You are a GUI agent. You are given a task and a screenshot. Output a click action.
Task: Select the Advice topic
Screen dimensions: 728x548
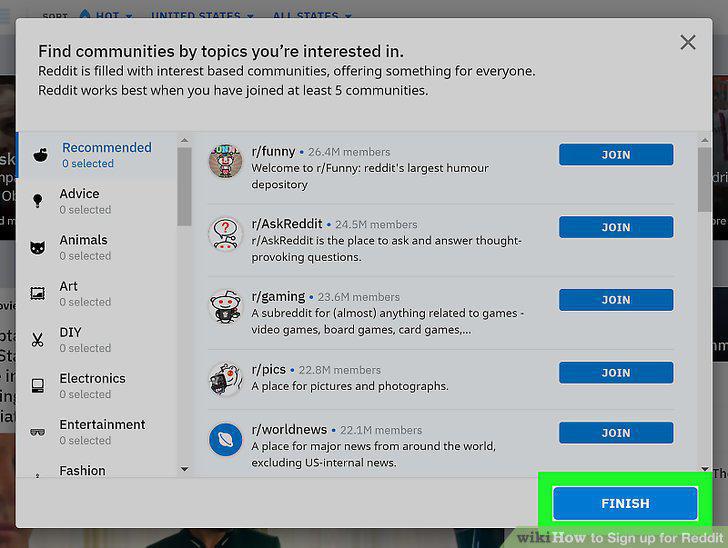pyautogui.click(x=97, y=201)
